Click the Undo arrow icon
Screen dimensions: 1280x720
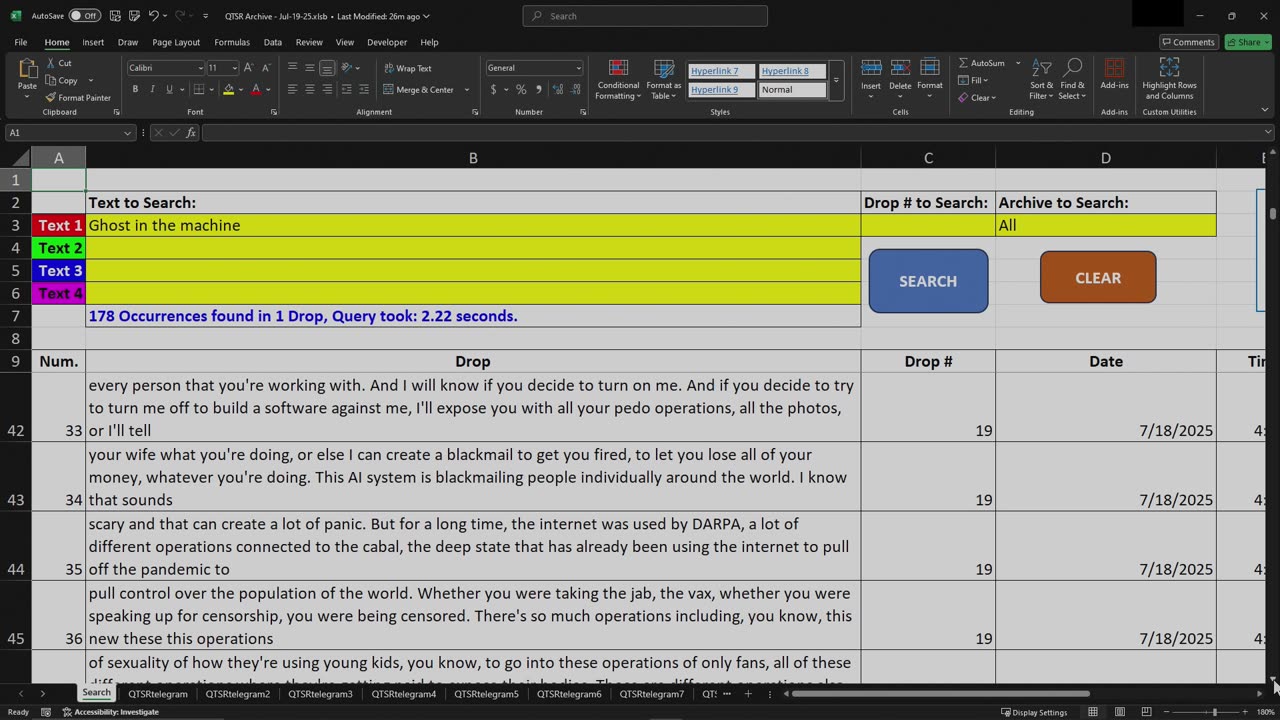click(153, 16)
